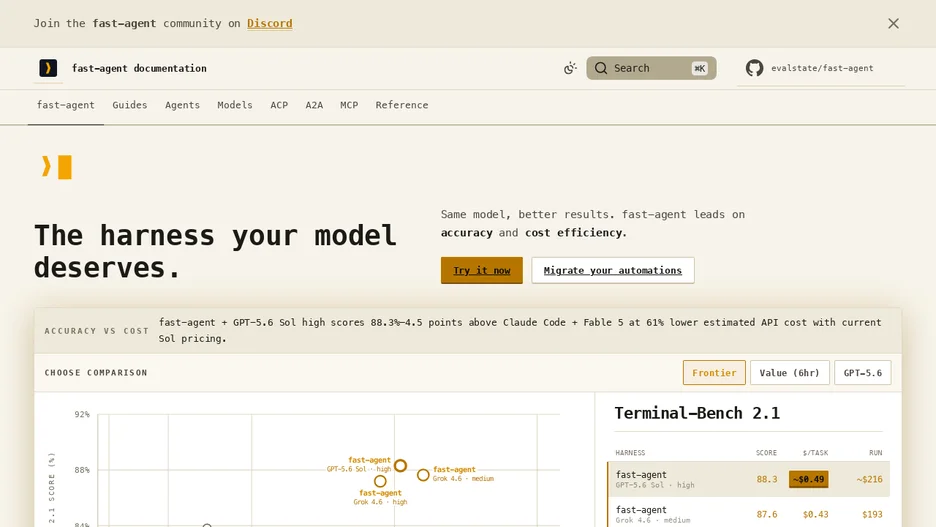Select the Value (6hr) comparison
The height and width of the screenshot is (527, 936).
point(789,372)
